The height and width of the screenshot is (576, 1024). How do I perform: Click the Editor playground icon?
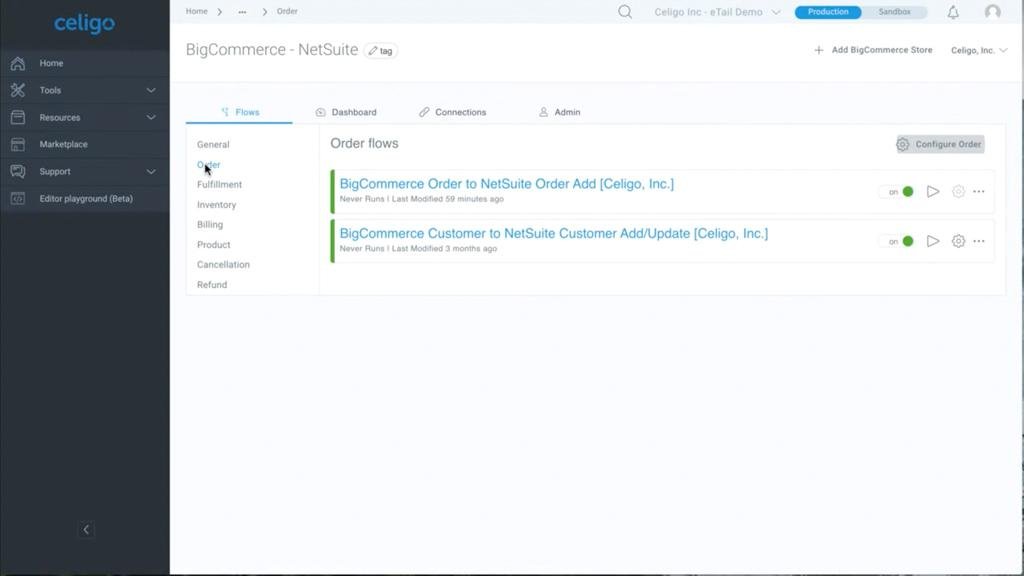(x=18, y=199)
